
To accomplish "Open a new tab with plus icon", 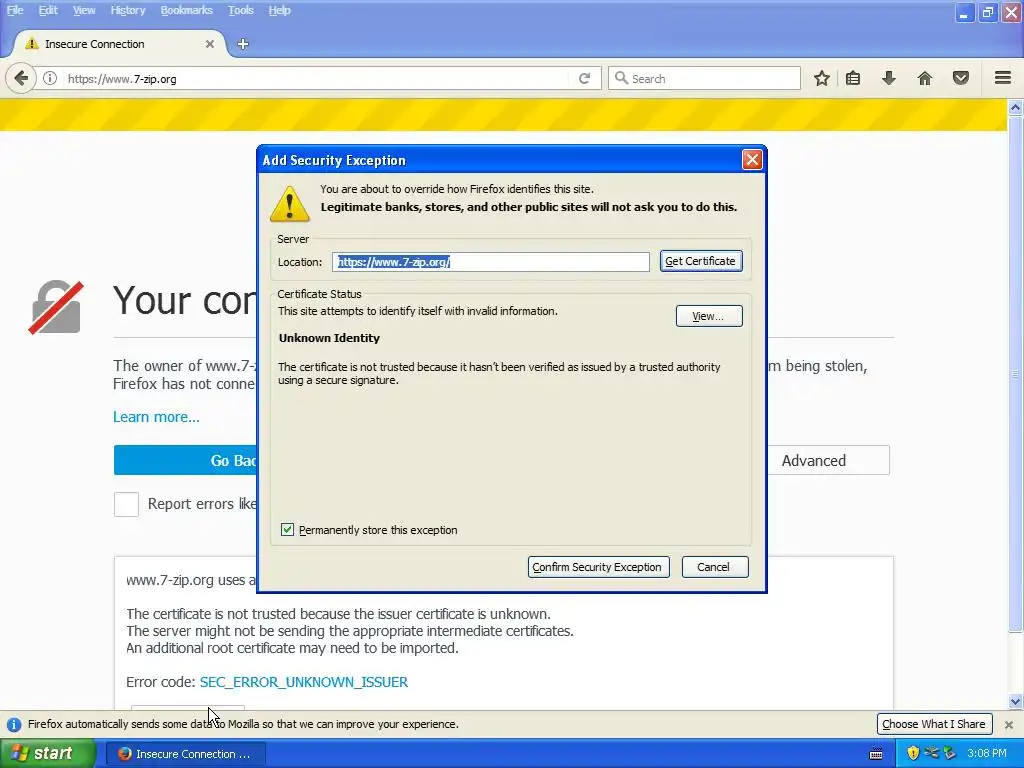I will [x=243, y=44].
